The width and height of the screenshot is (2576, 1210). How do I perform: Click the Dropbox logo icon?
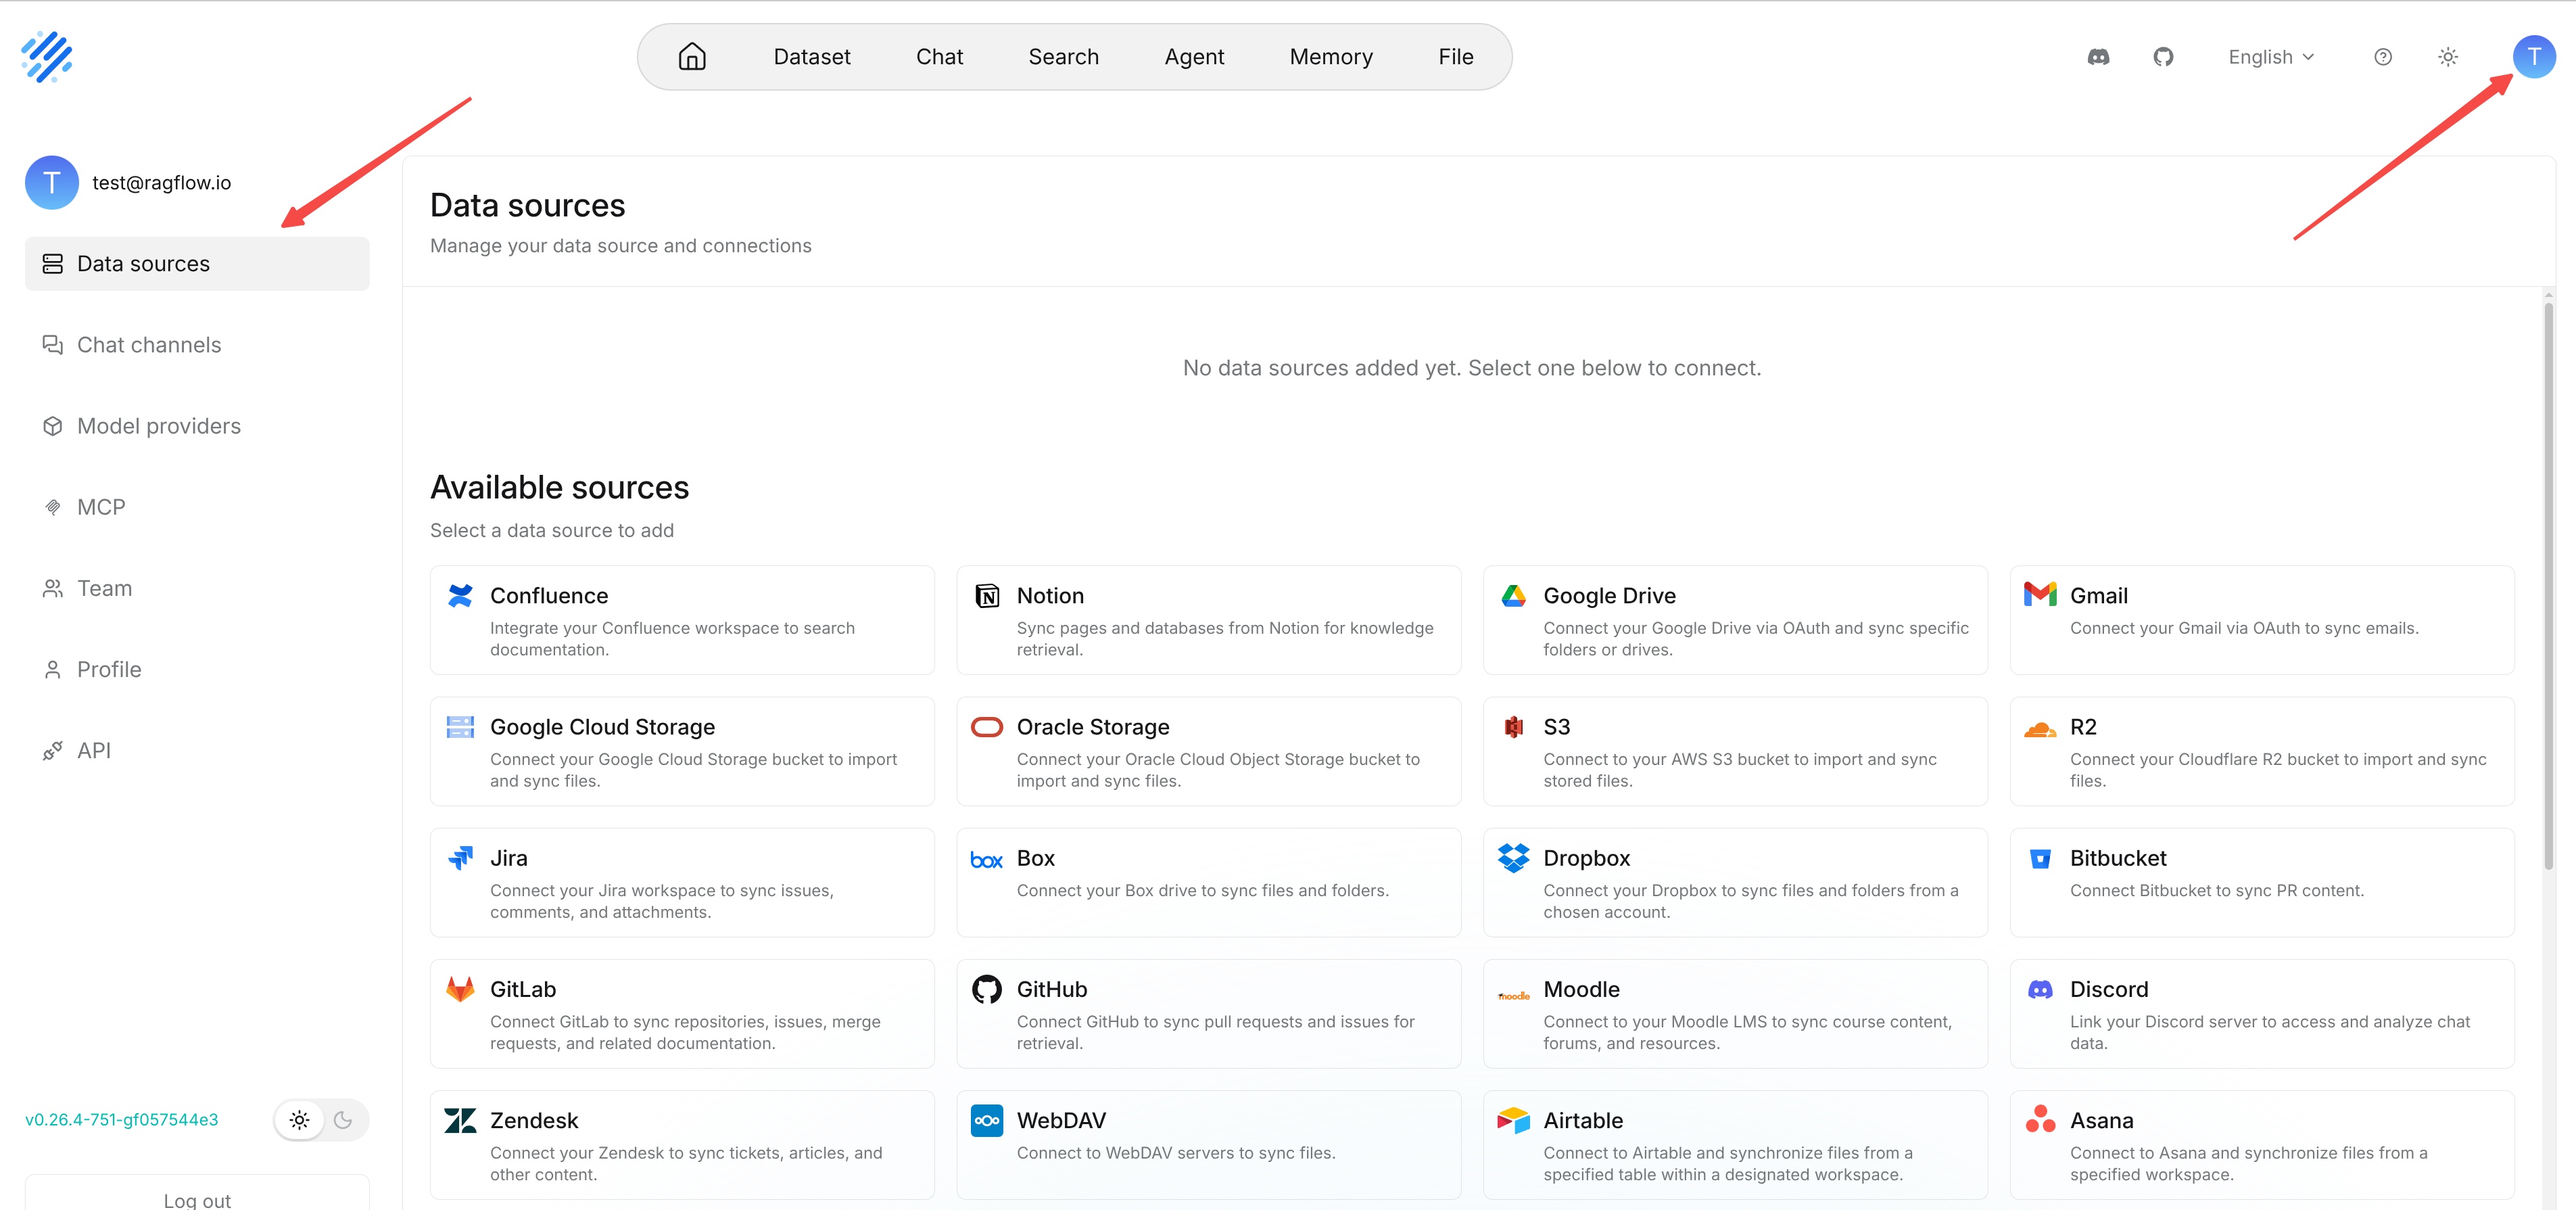[1514, 858]
